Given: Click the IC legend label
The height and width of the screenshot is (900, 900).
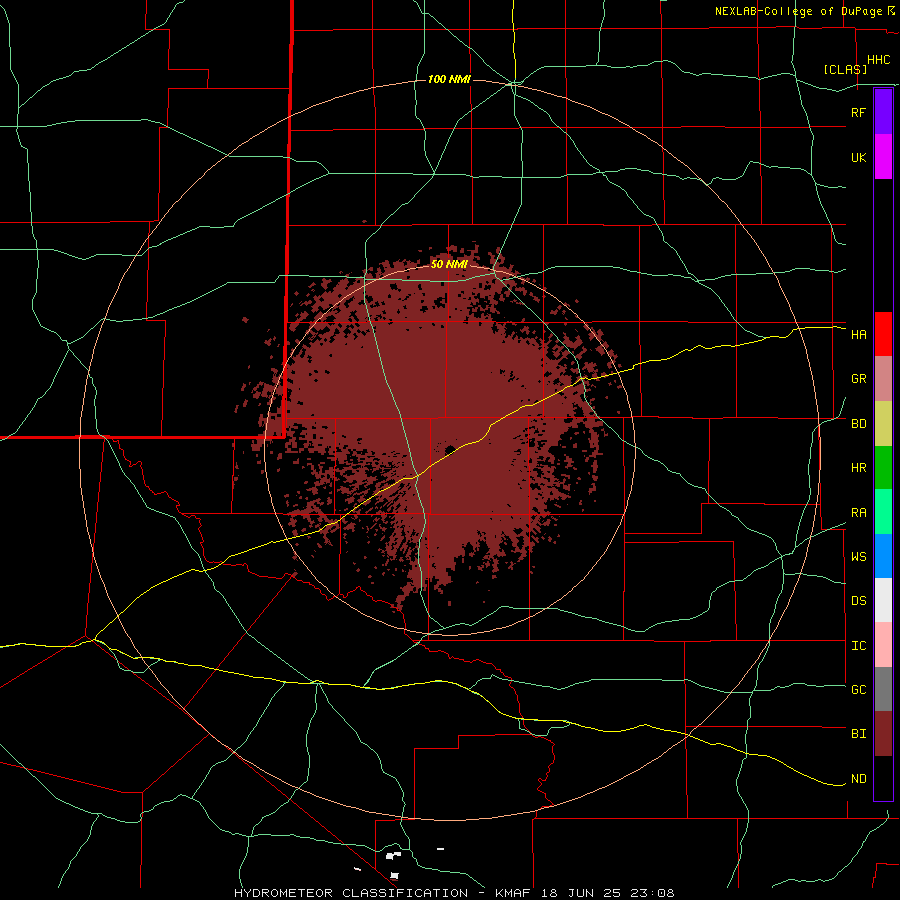Looking at the screenshot, I should tap(858, 646).
